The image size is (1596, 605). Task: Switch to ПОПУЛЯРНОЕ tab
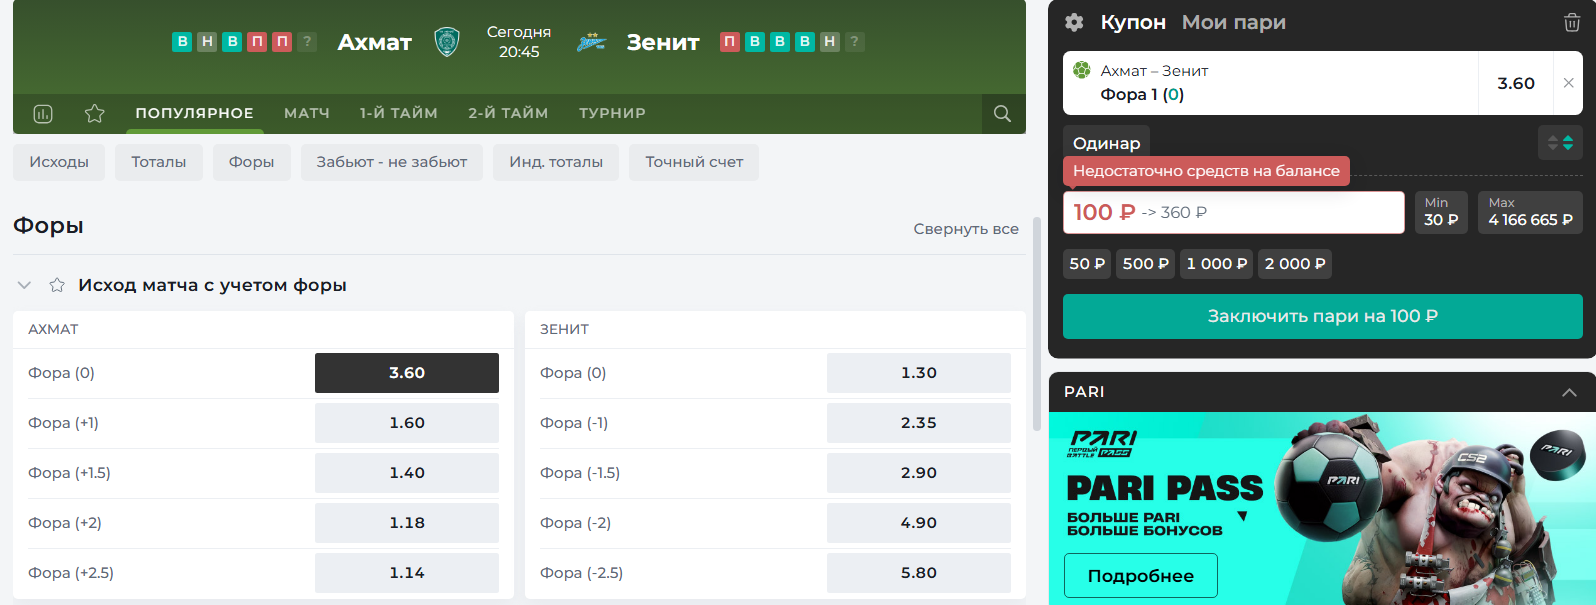click(195, 113)
